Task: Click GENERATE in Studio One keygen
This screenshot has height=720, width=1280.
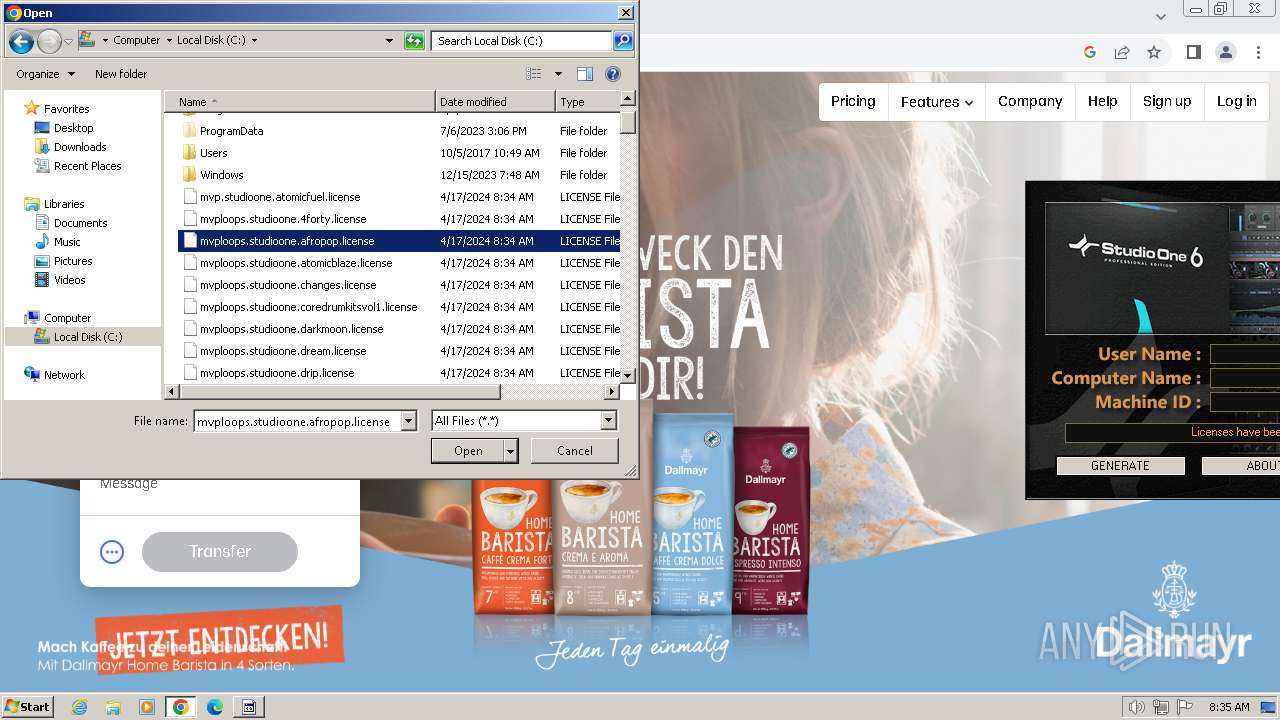Action: 1120,466
